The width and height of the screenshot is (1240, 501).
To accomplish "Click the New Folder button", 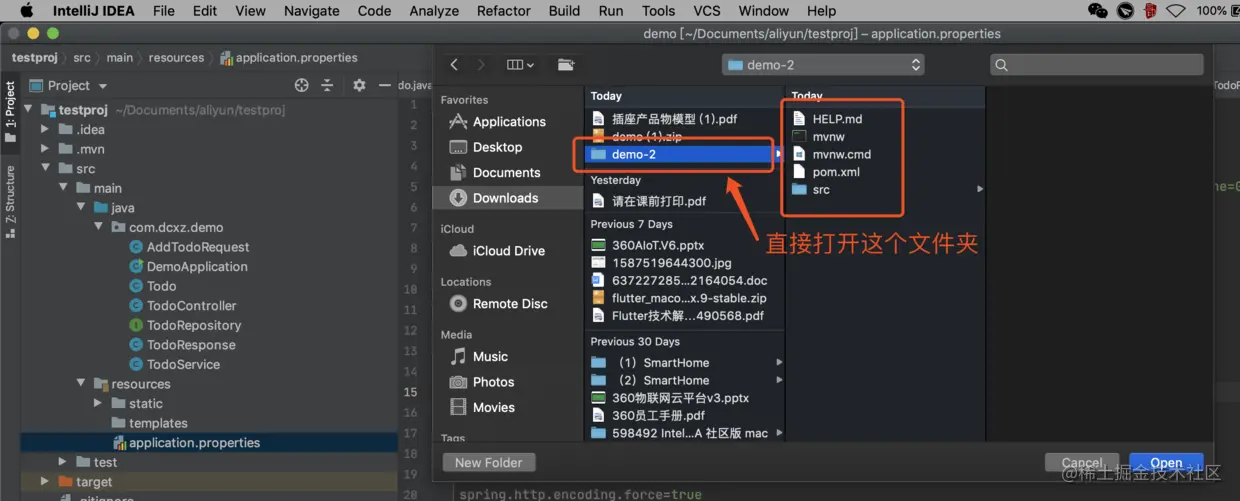I will [489, 462].
